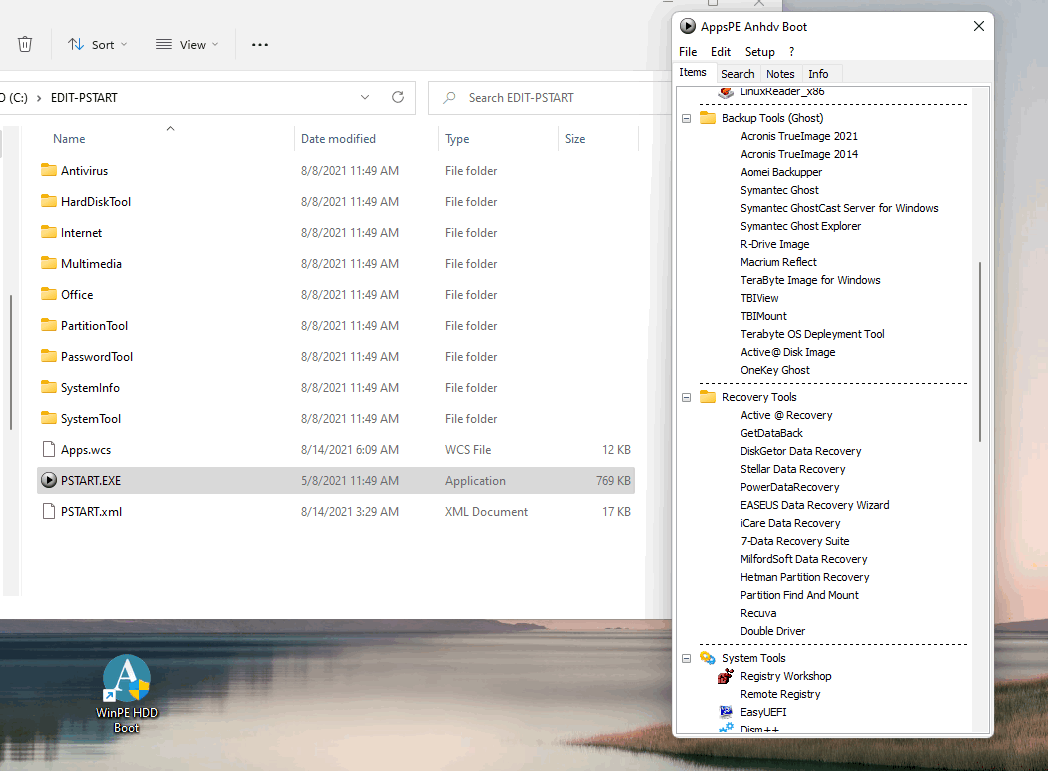1048x771 pixels.
Task: Select the PartitionTool folder icon
Action: point(49,325)
